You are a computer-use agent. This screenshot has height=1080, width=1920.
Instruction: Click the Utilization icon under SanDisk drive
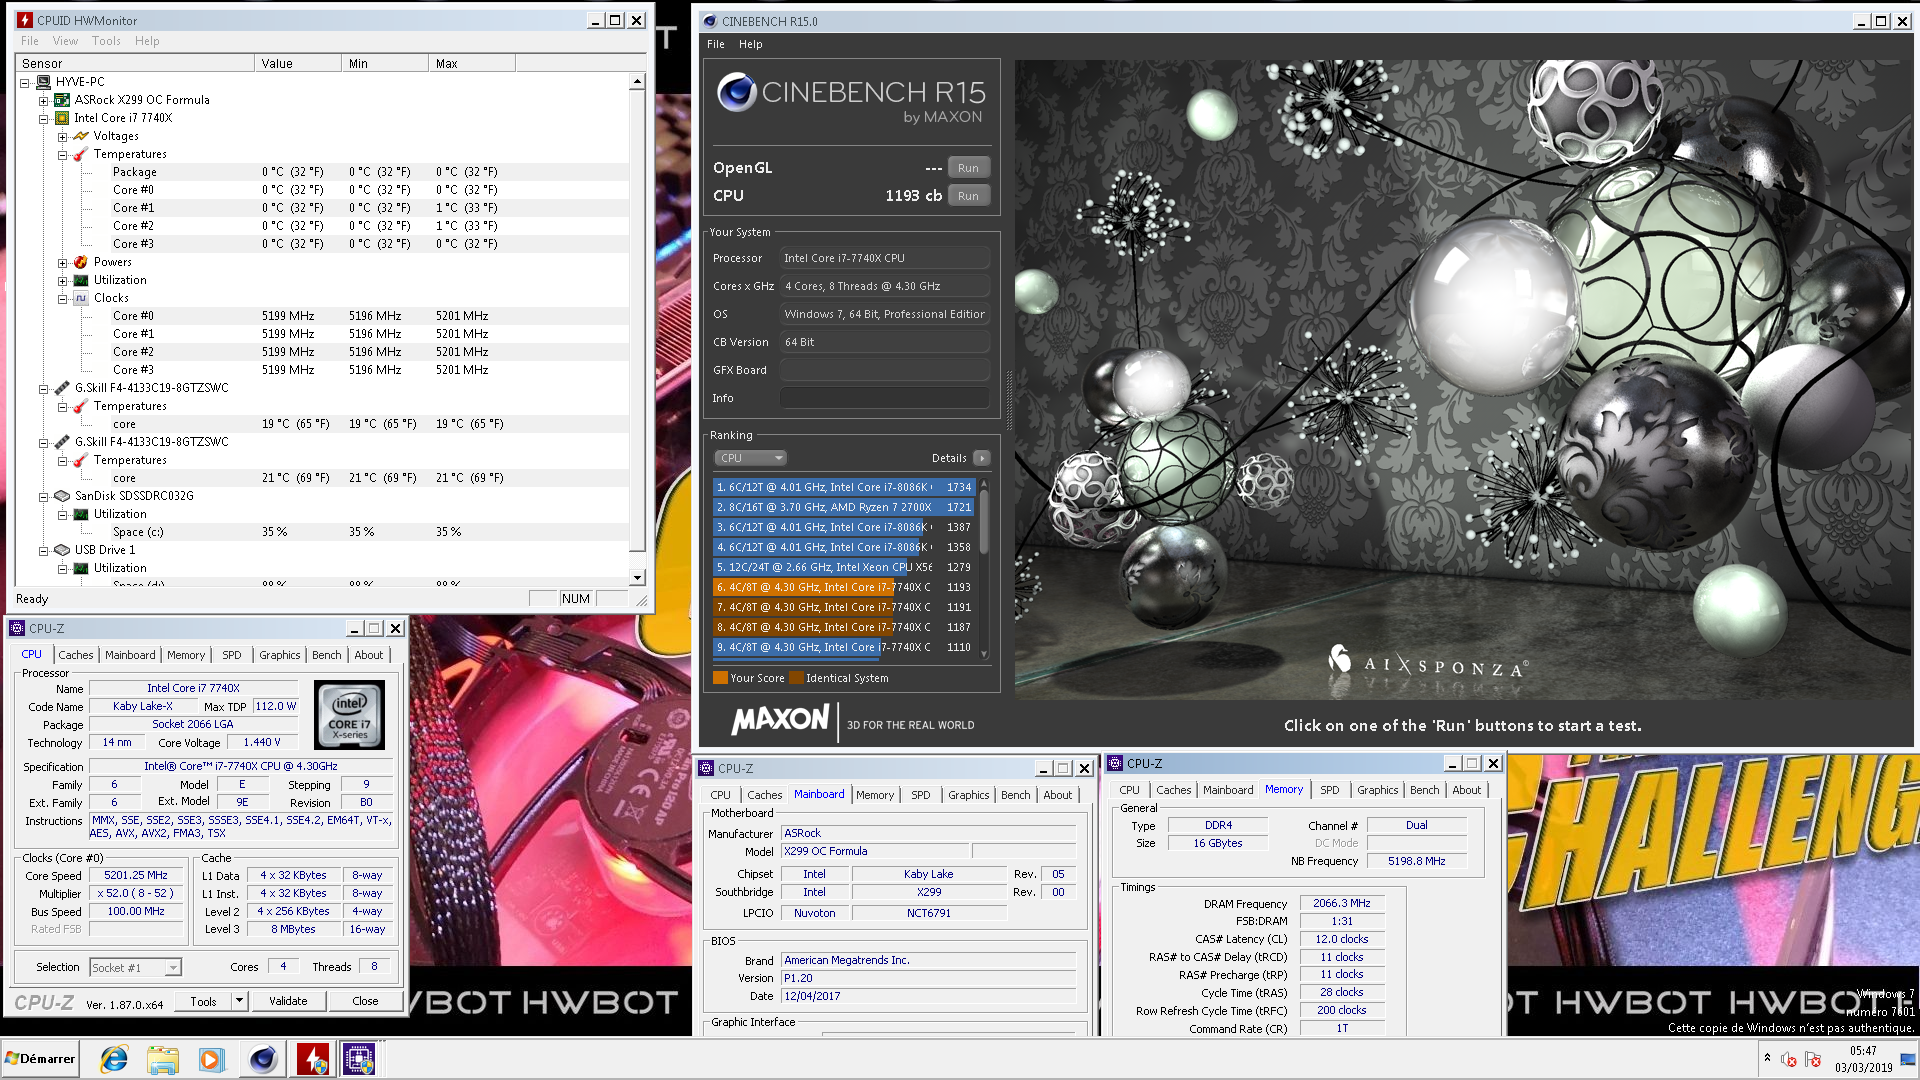81,514
